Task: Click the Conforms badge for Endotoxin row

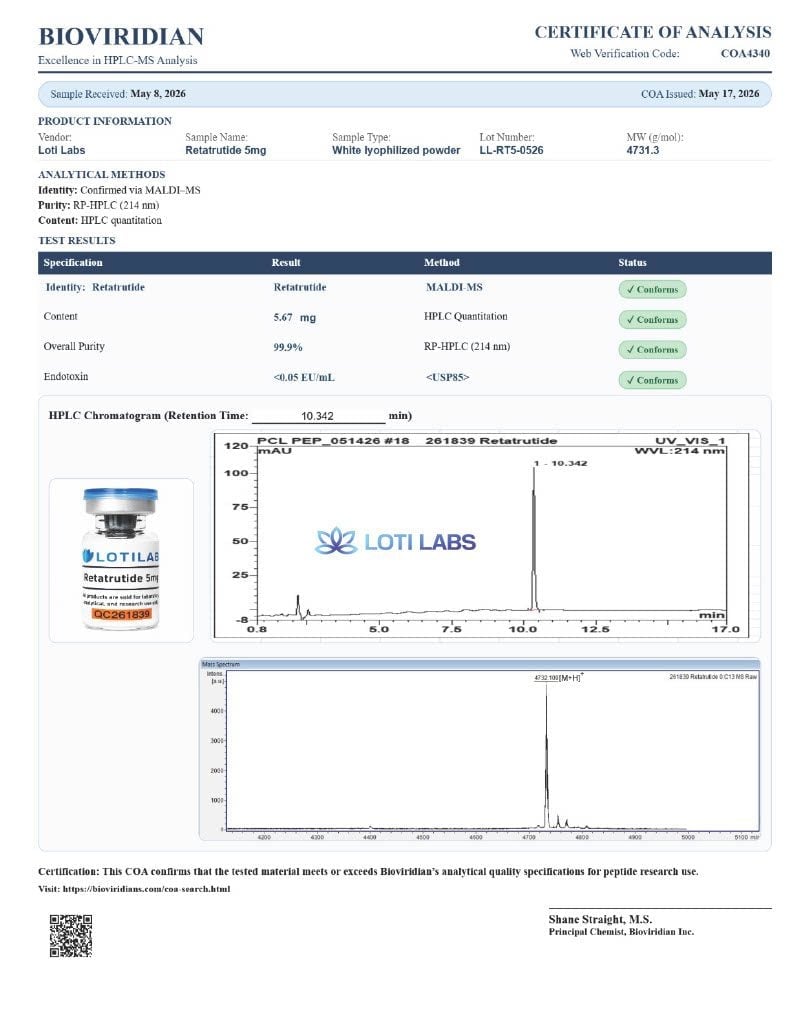Action: pos(652,380)
